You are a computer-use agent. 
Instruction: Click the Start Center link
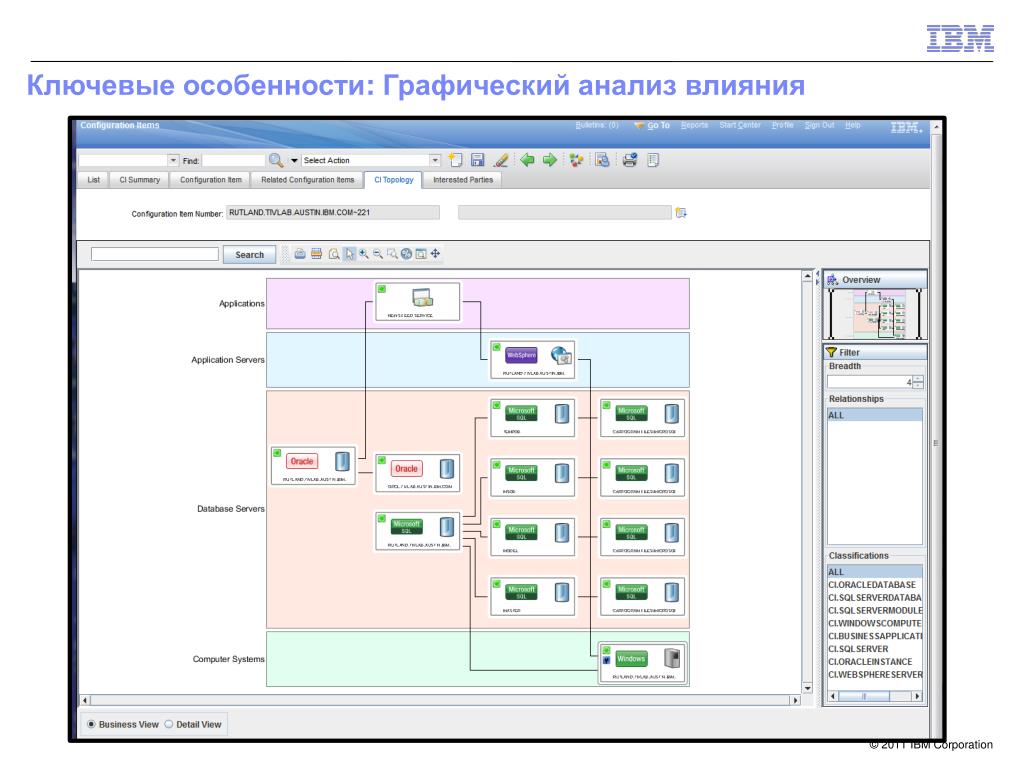coord(740,125)
